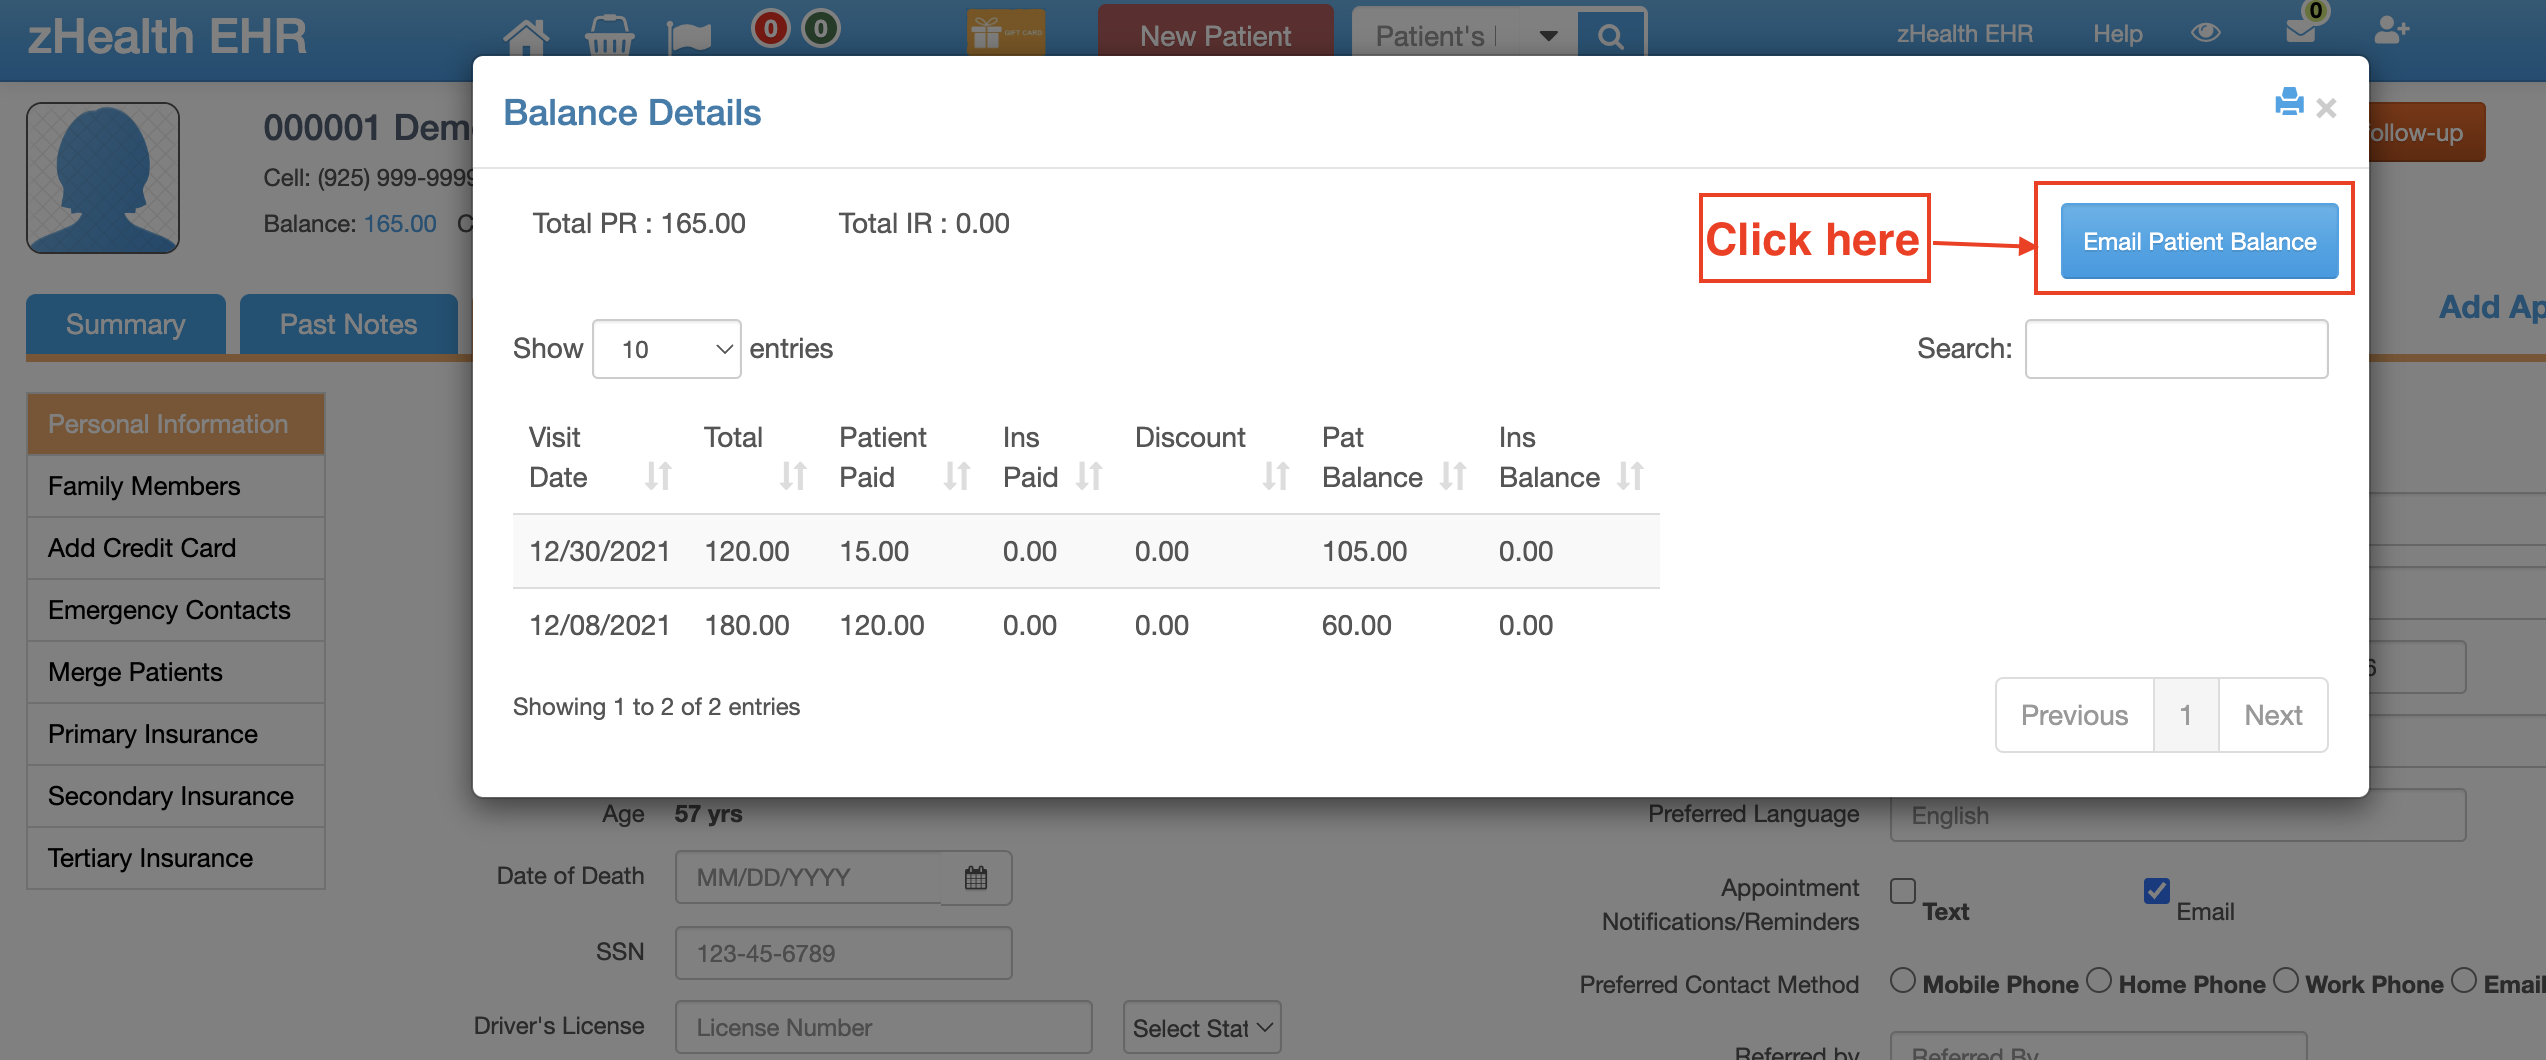
Task: Open the Select State dropdown
Action: pos(1201,1027)
